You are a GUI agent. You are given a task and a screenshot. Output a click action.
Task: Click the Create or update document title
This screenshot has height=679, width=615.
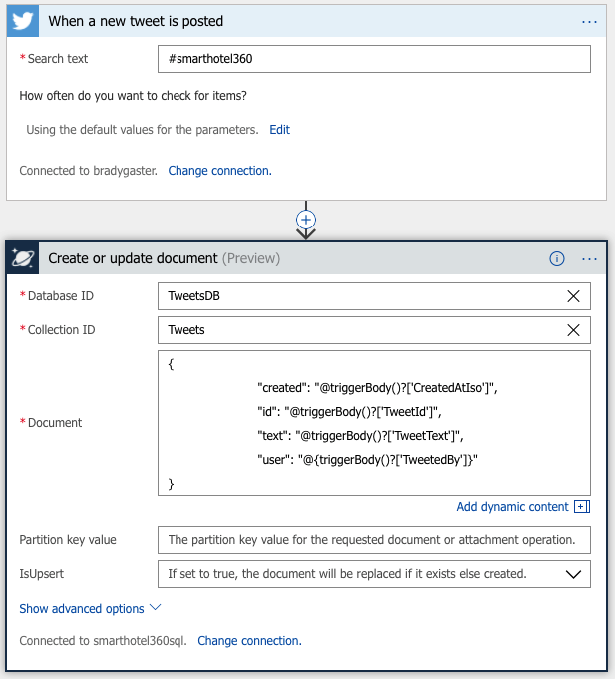pyautogui.click(x=133, y=258)
